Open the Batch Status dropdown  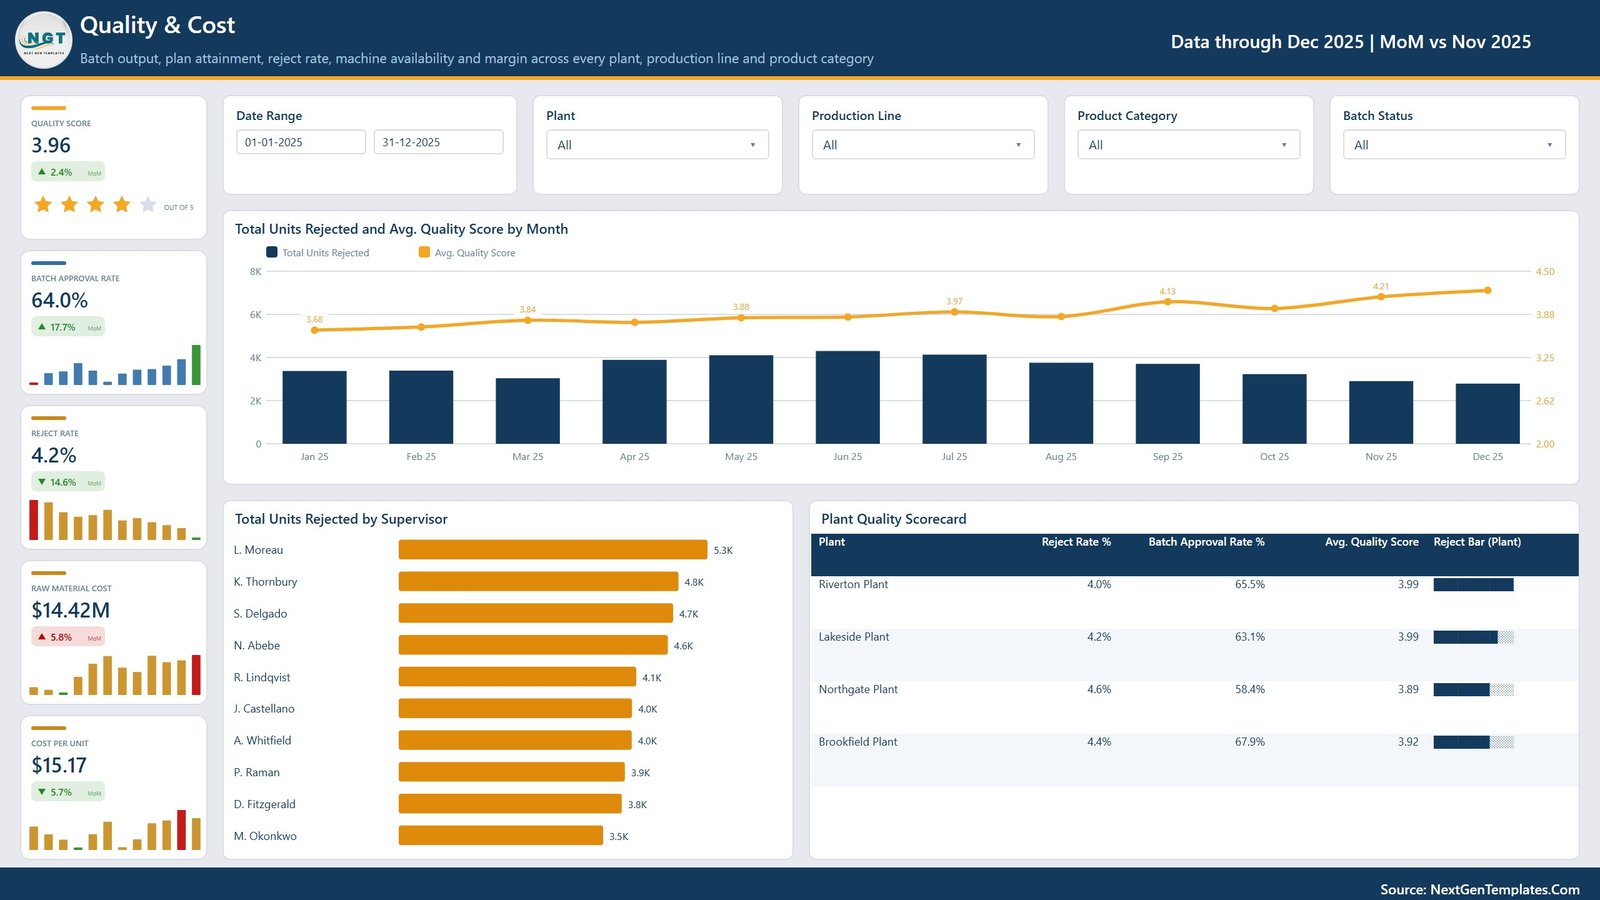point(1454,145)
